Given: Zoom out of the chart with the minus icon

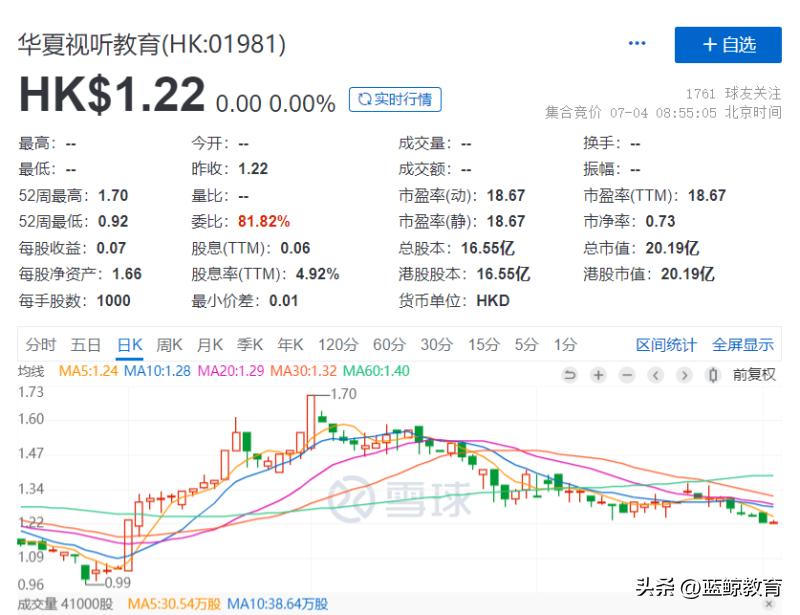Looking at the screenshot, I should 627,374.
